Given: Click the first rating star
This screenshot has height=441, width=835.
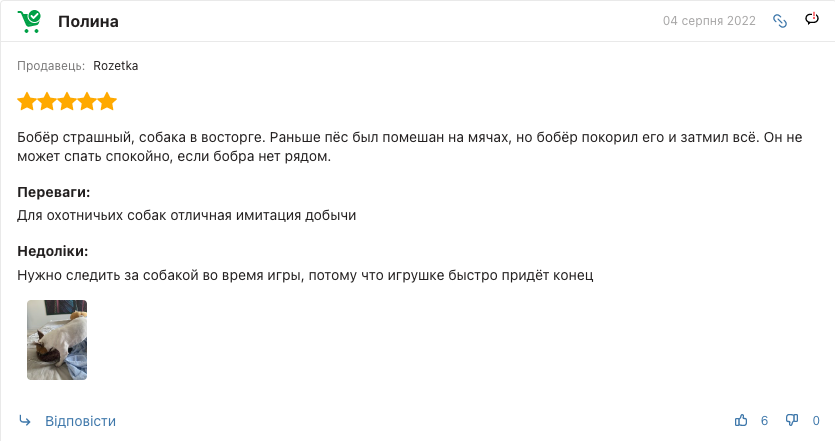Looking at the screenshot, I should click(27, 101).
